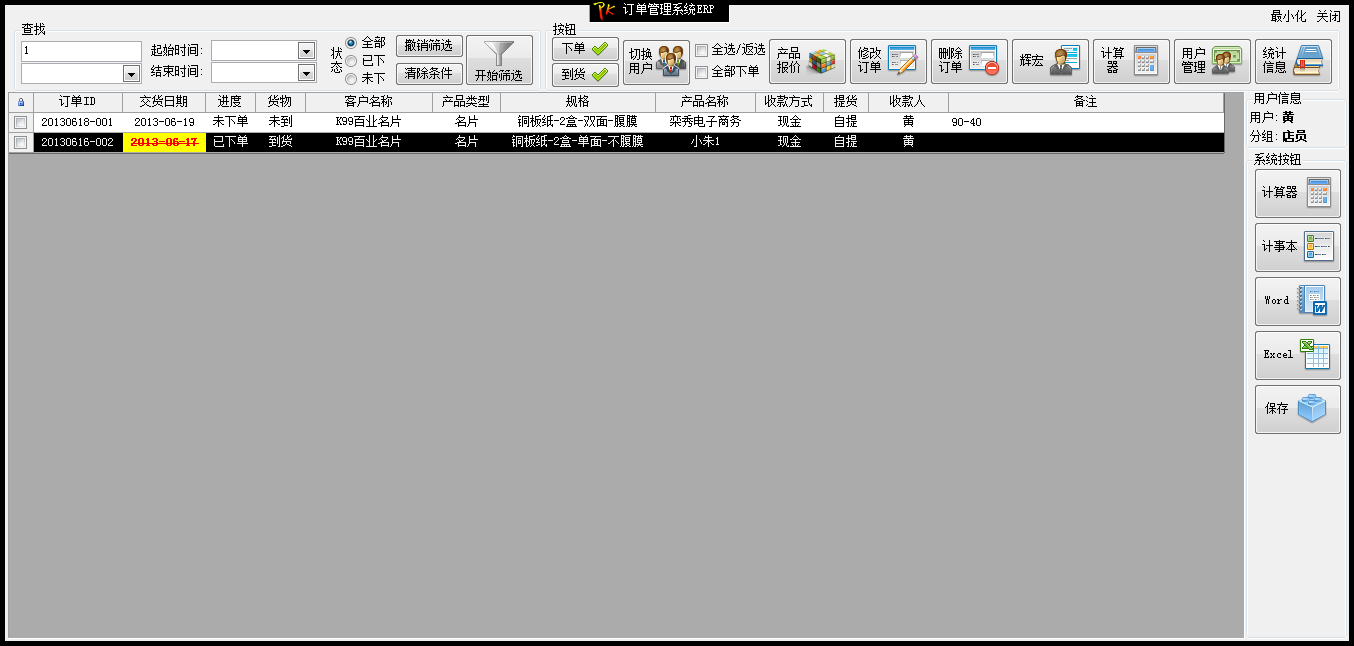
Task: Open the dropdown below the search field
Action: [131, 73]
